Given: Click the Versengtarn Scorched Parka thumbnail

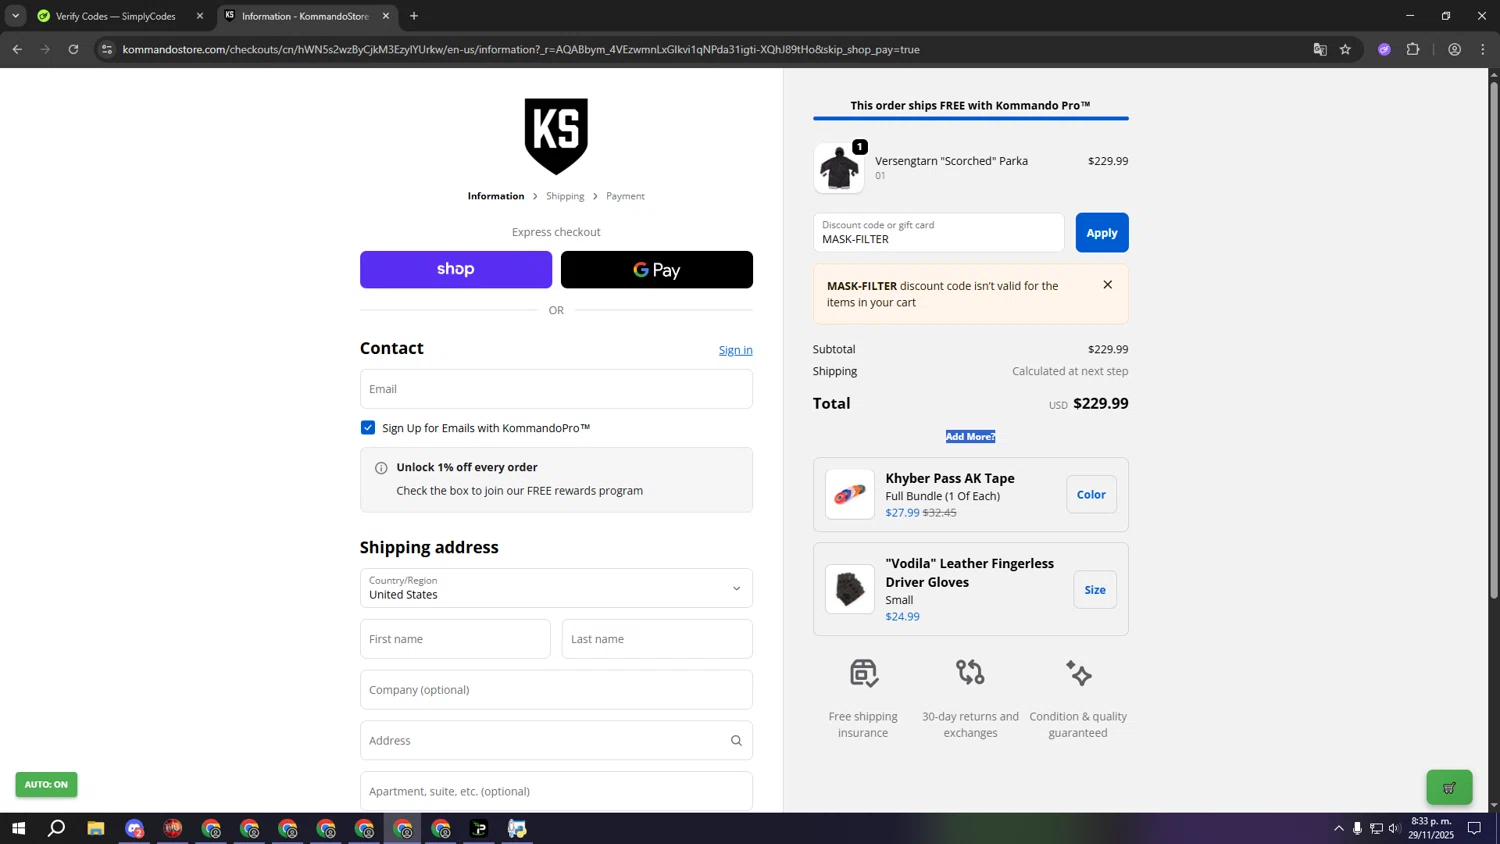Looking at the screenshot, I should 839,168.
